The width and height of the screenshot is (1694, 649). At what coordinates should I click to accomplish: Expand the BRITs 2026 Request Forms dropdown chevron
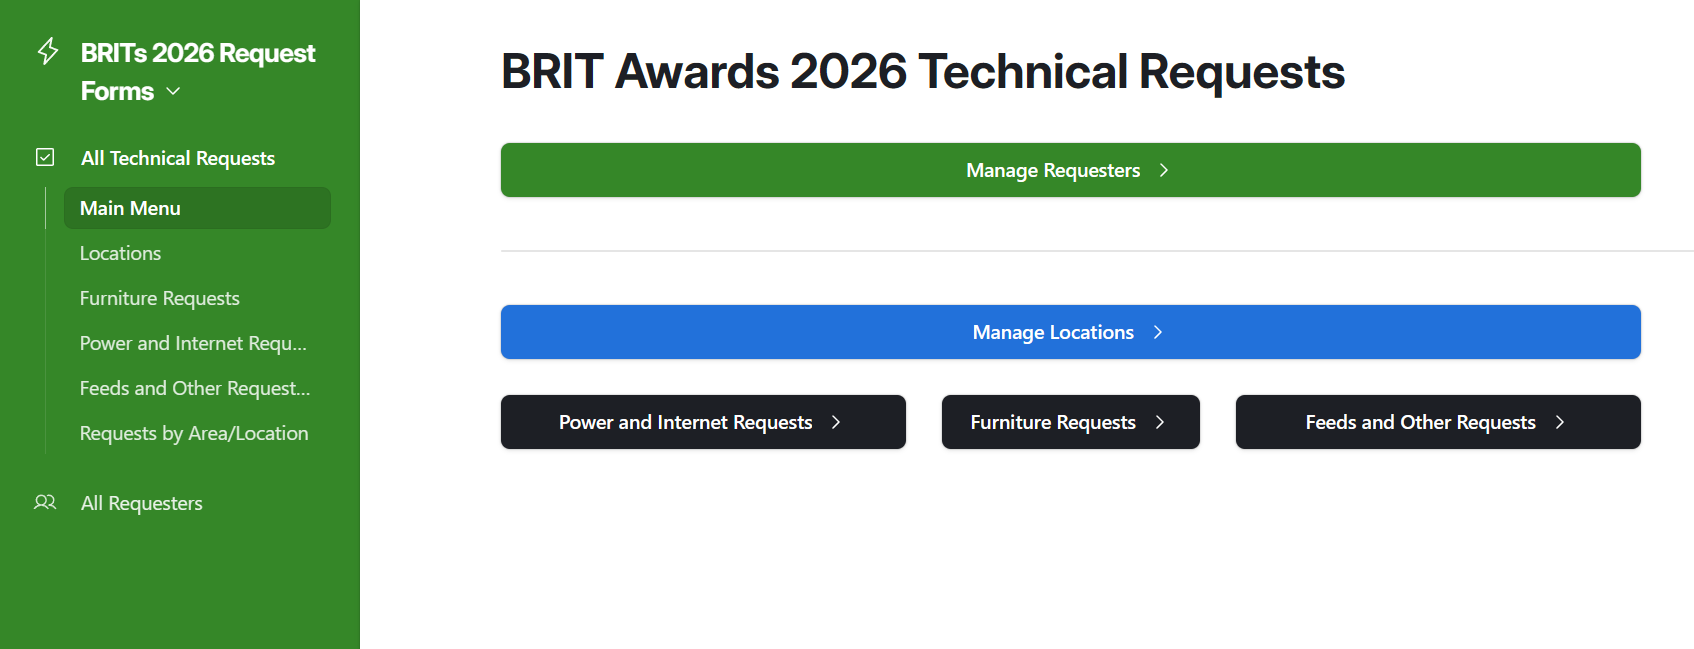(173, 91)
